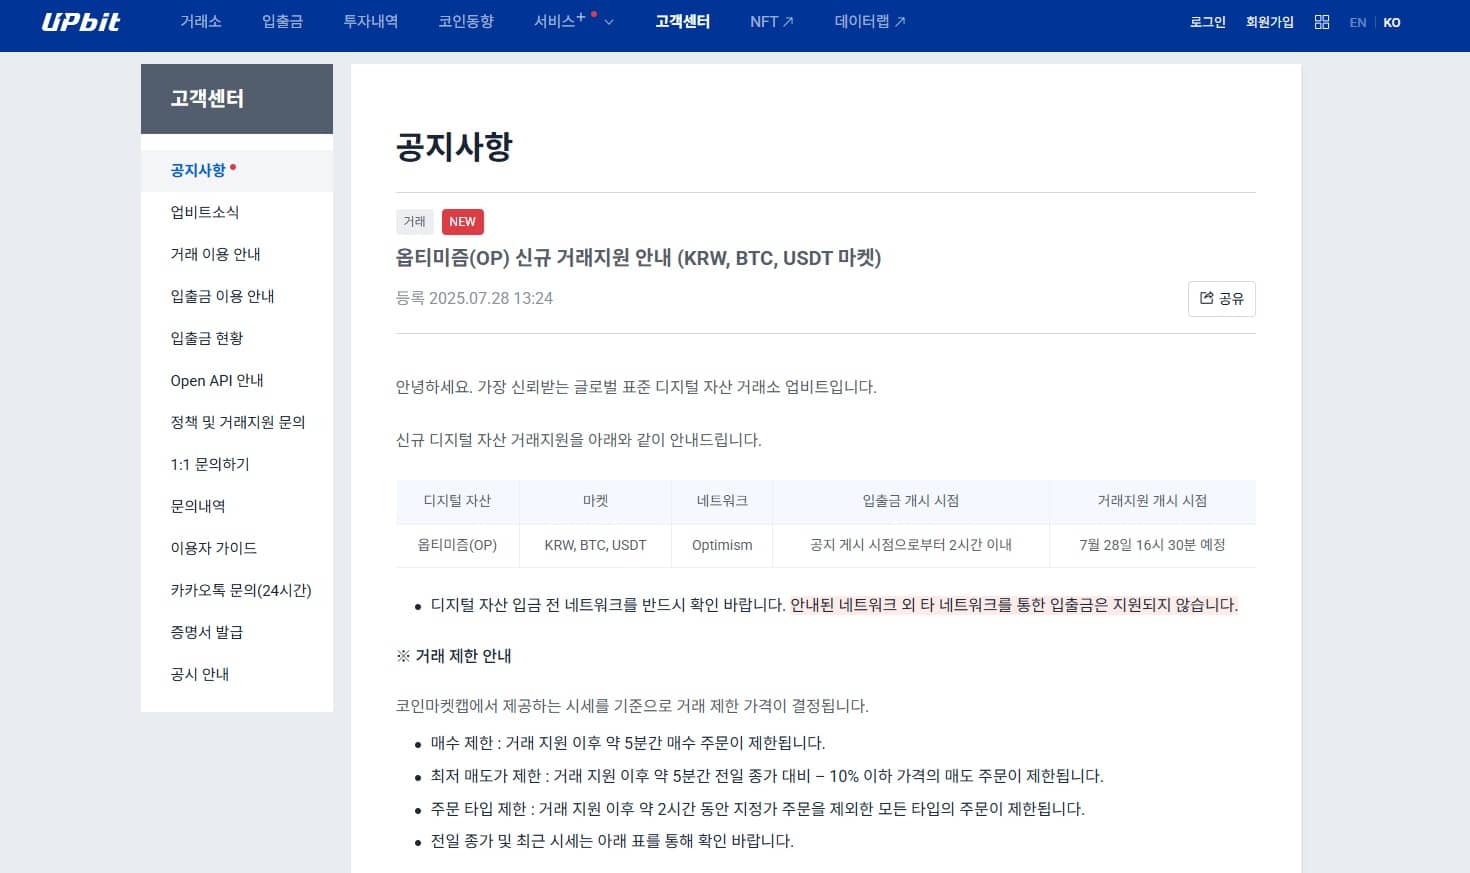Image resolution: width=1470 pixels, height=873 pixels.
Task: Open Open API 안내 sidebar item
Action: (237, 380)
